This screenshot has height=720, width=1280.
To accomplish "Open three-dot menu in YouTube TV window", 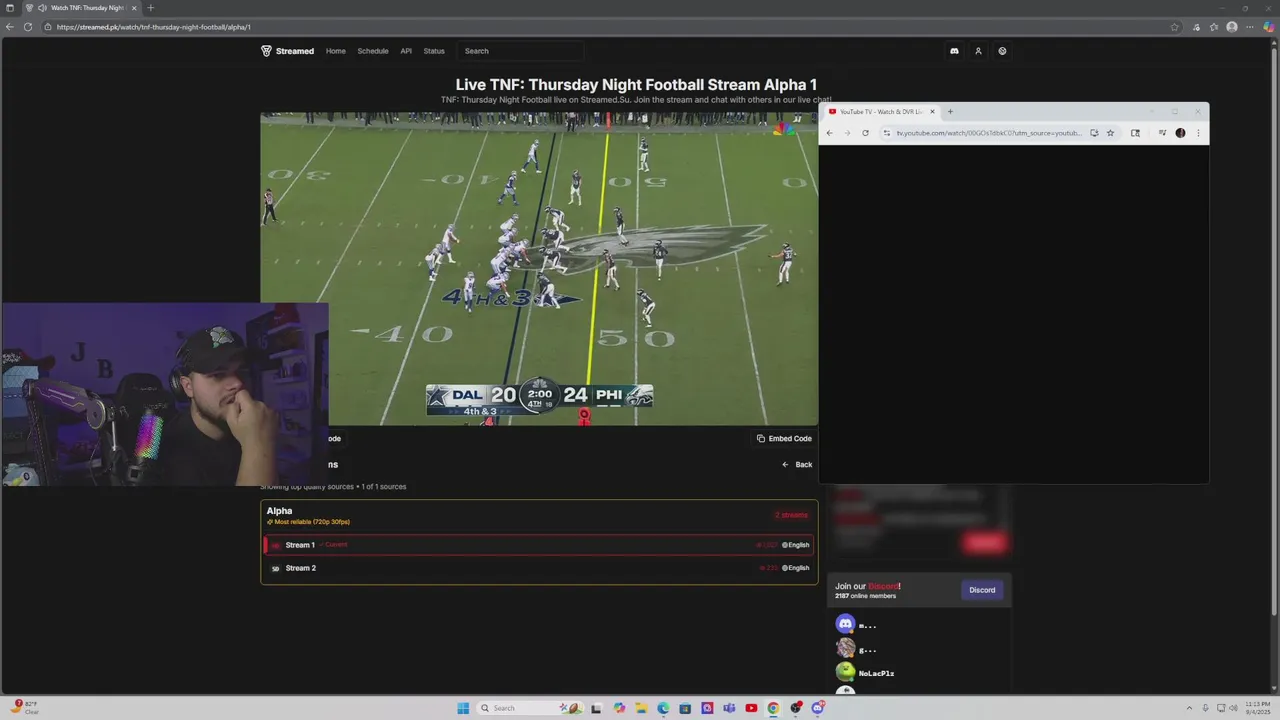I will (x=1198, y=133).
